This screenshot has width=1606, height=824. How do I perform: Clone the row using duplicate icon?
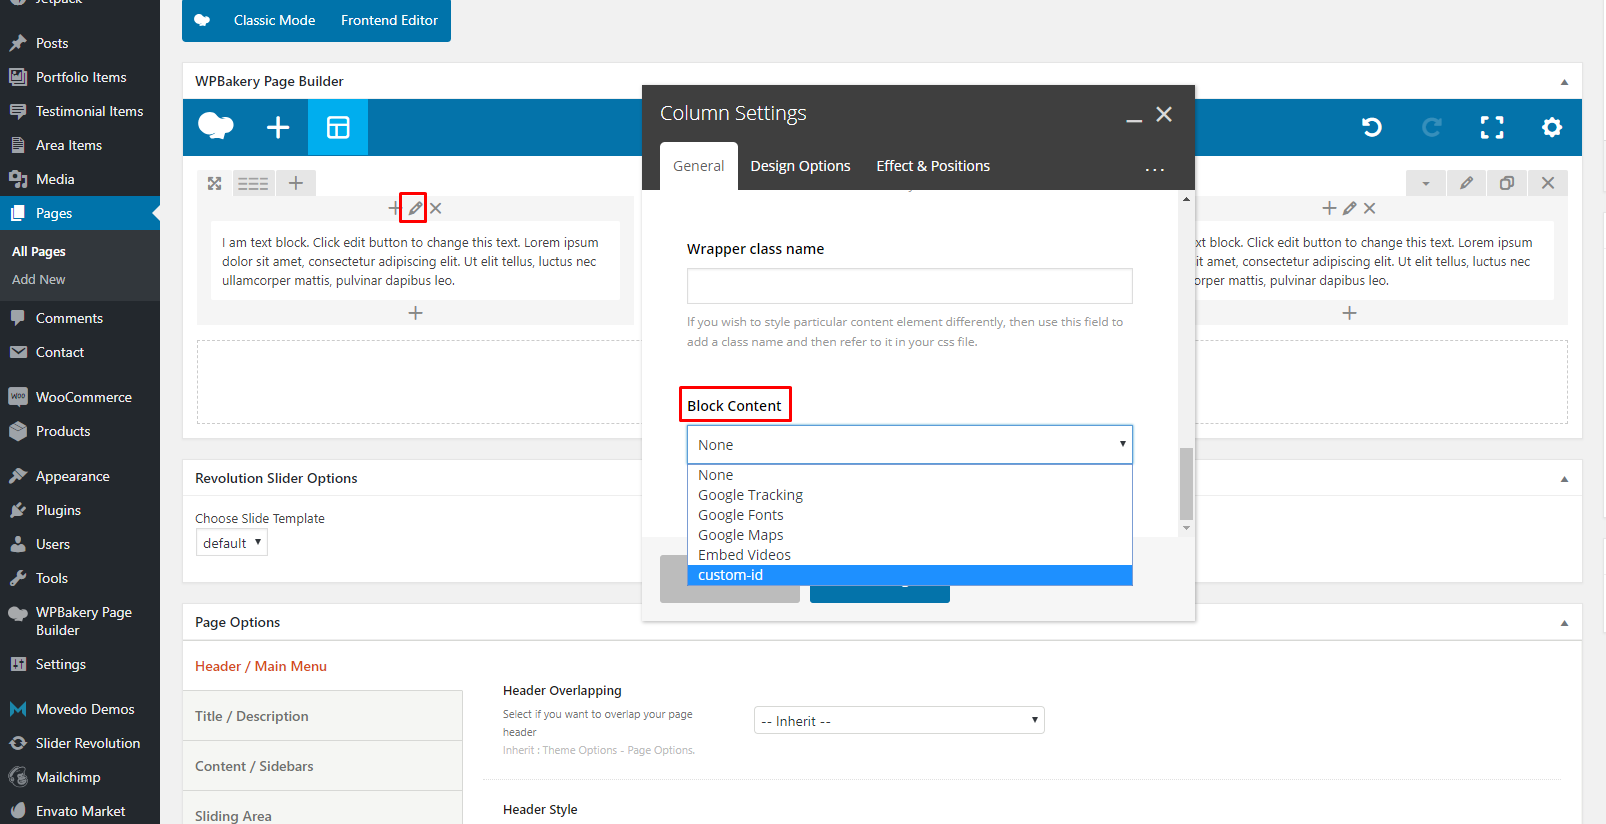tap(1506, 183)
